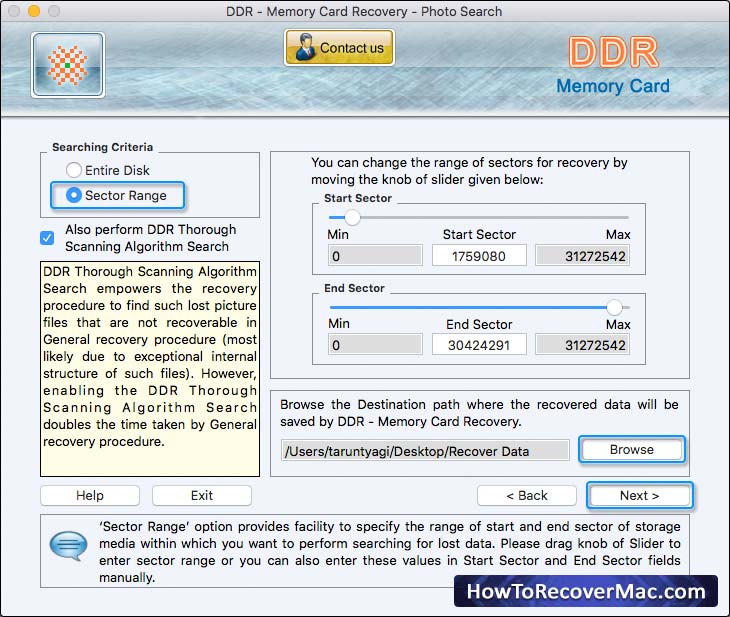The image size is (730, 617).
Task: Click the destination path field
Action: point(425,451)
